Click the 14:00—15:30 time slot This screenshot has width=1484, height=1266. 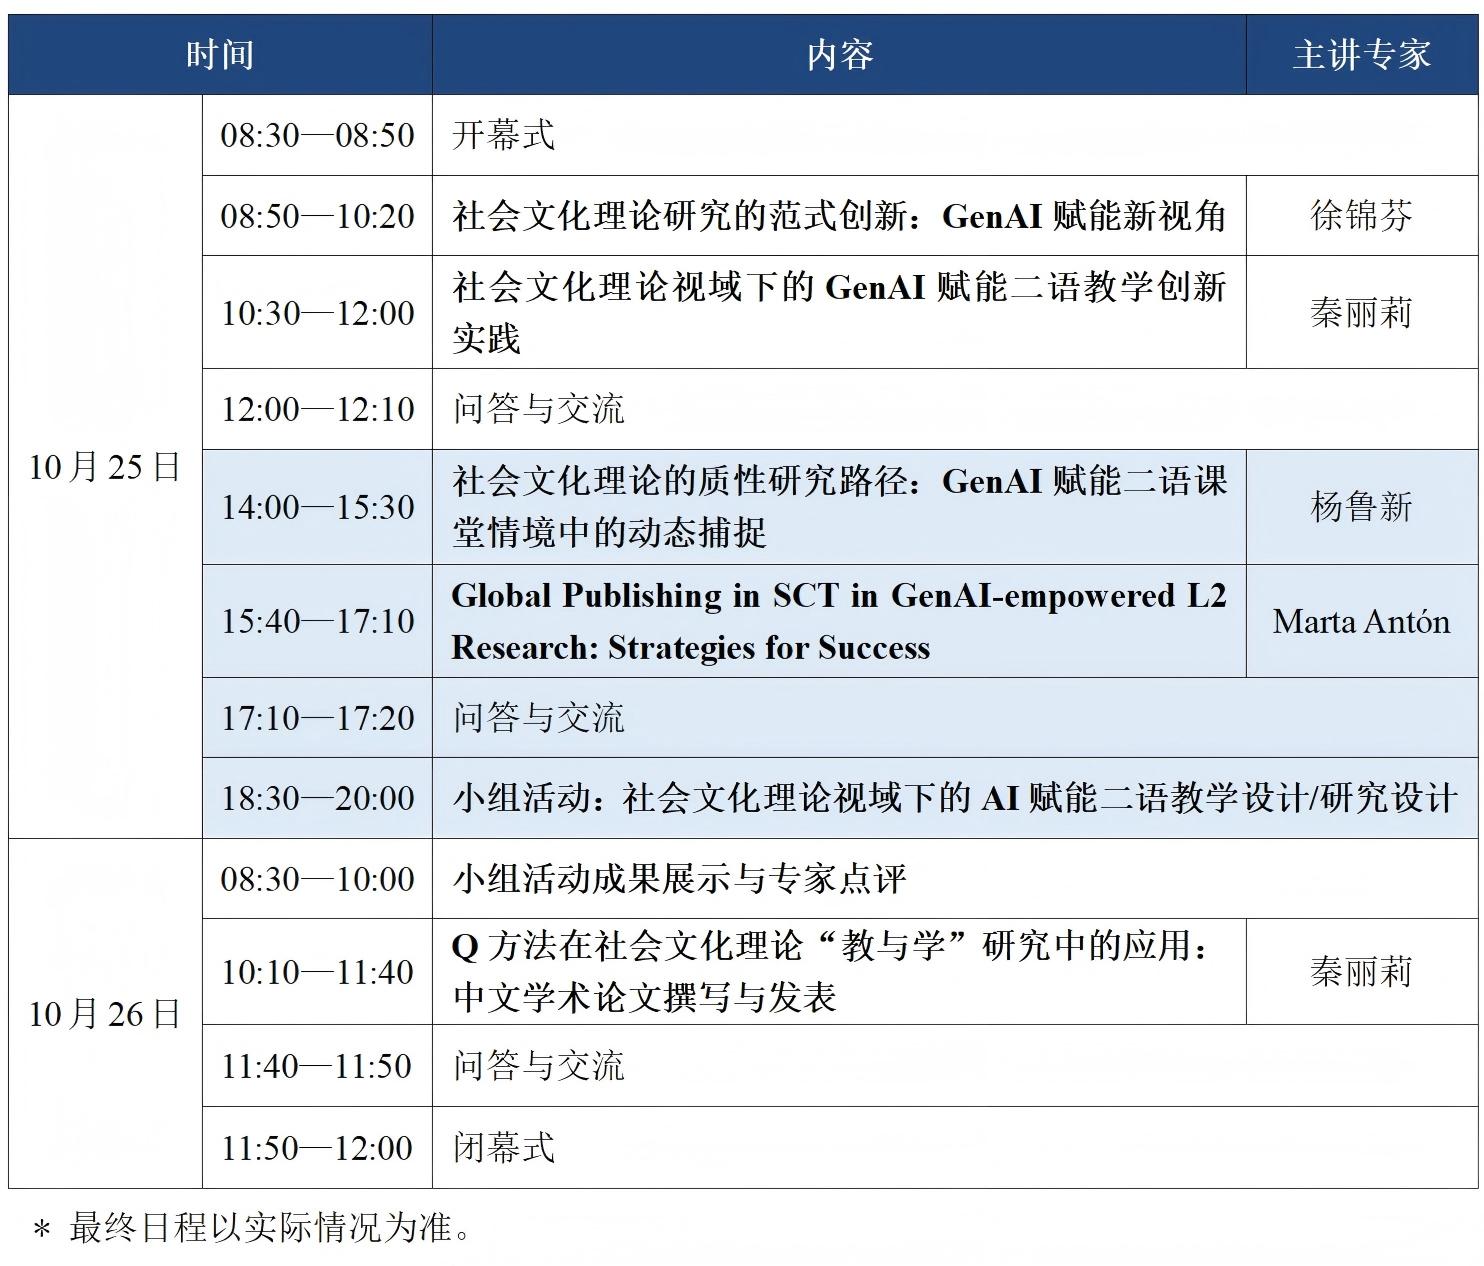[317, 507]
